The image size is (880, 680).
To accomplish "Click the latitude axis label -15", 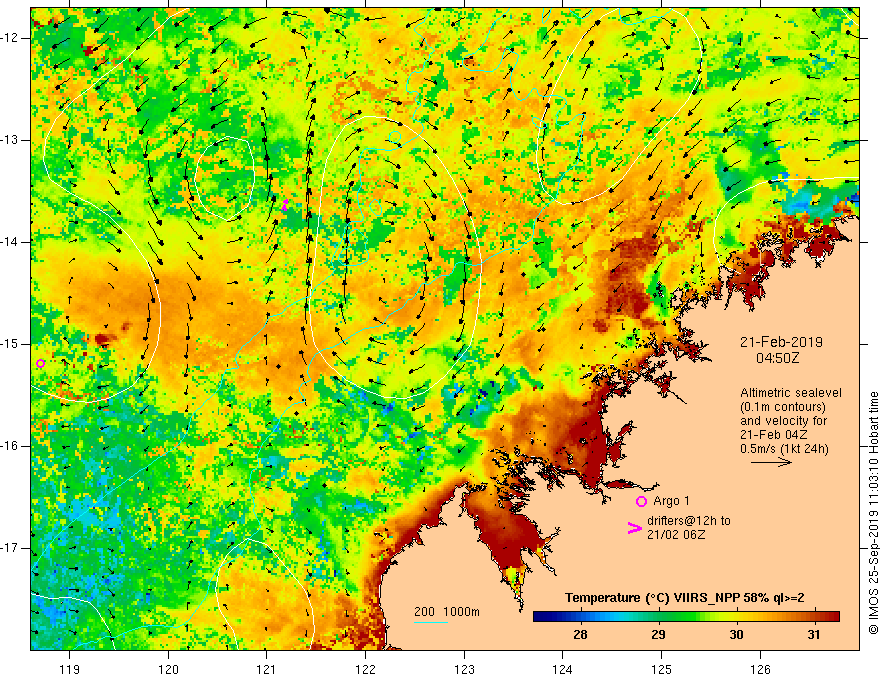I will click(11, 344).
